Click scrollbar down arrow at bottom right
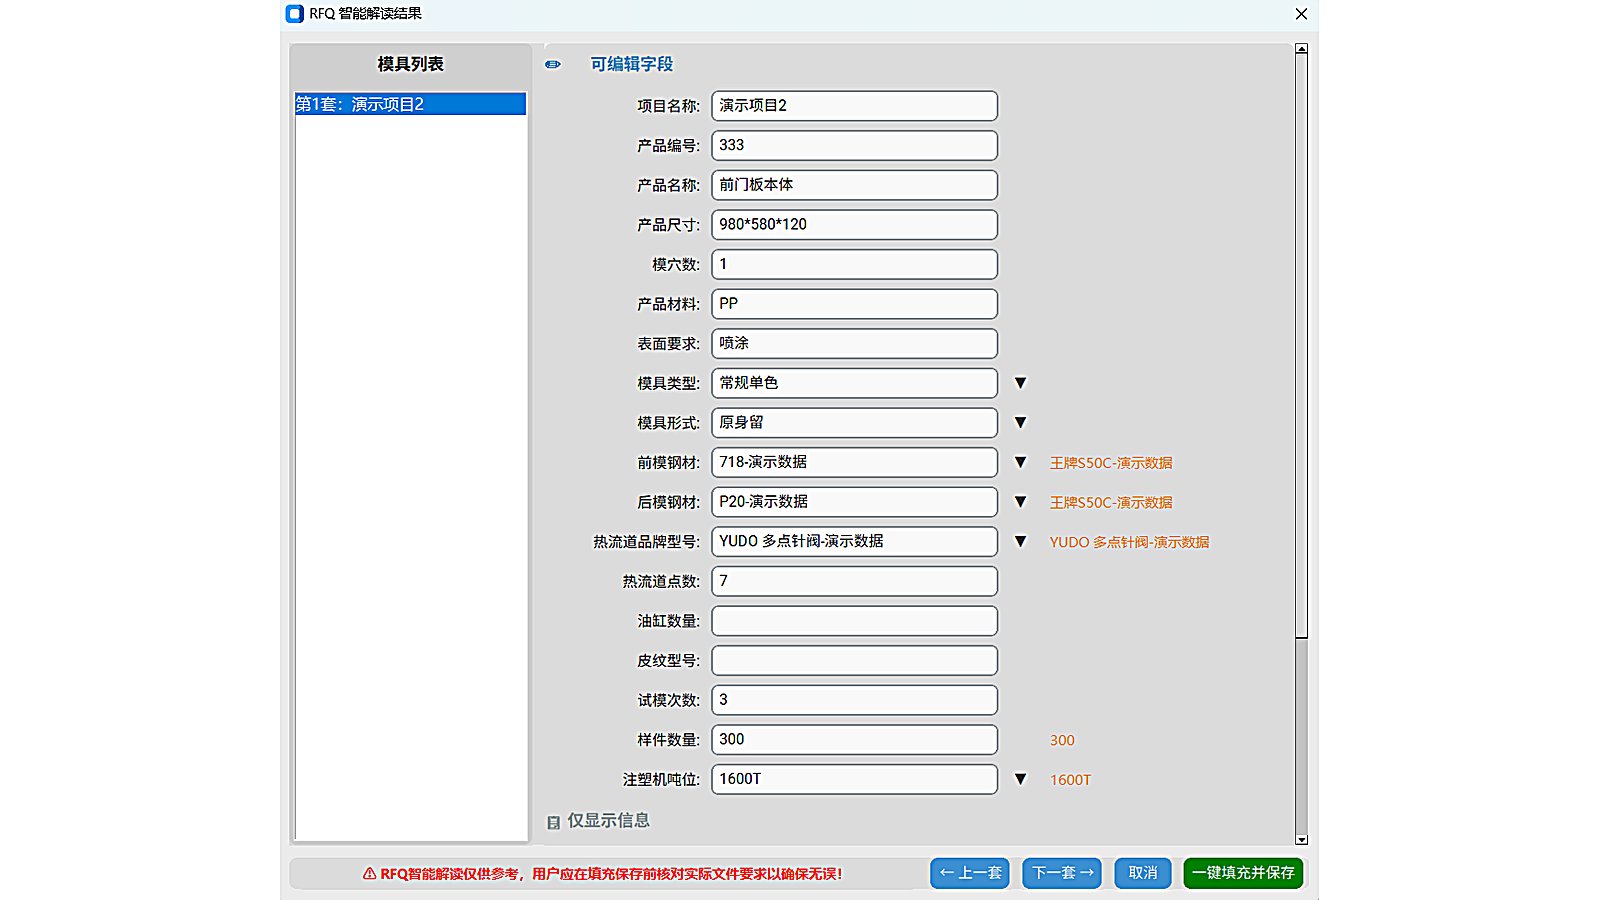 (x=1301, y=840)
